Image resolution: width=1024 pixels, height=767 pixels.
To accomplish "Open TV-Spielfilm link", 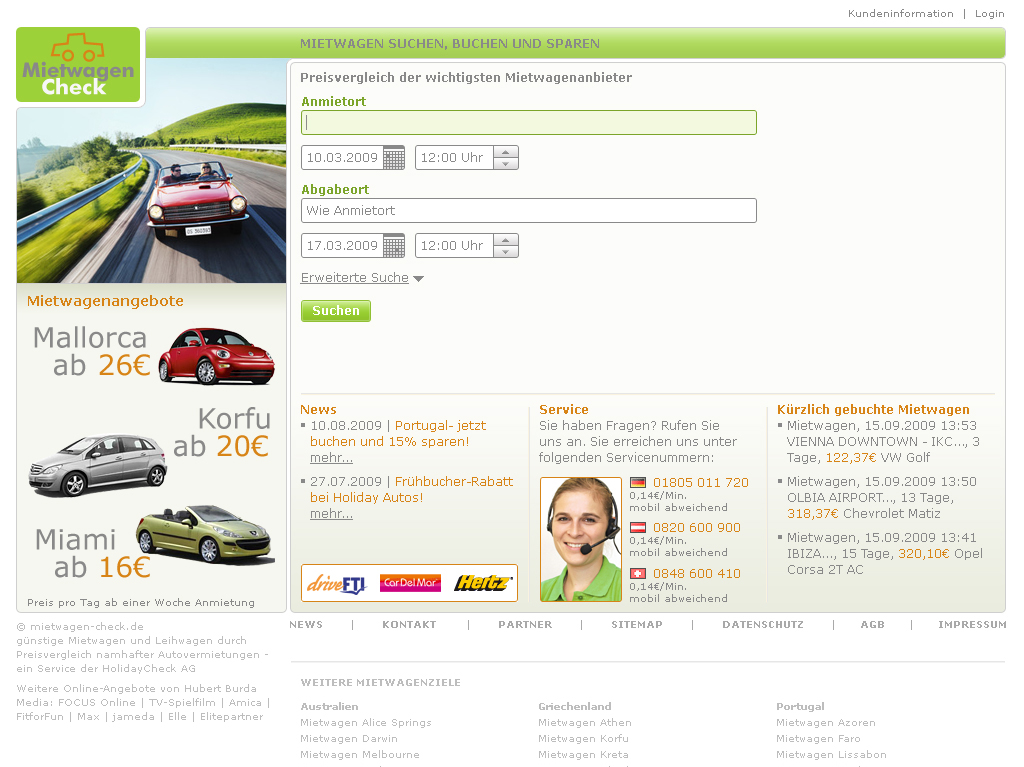I will coord(182,702).
